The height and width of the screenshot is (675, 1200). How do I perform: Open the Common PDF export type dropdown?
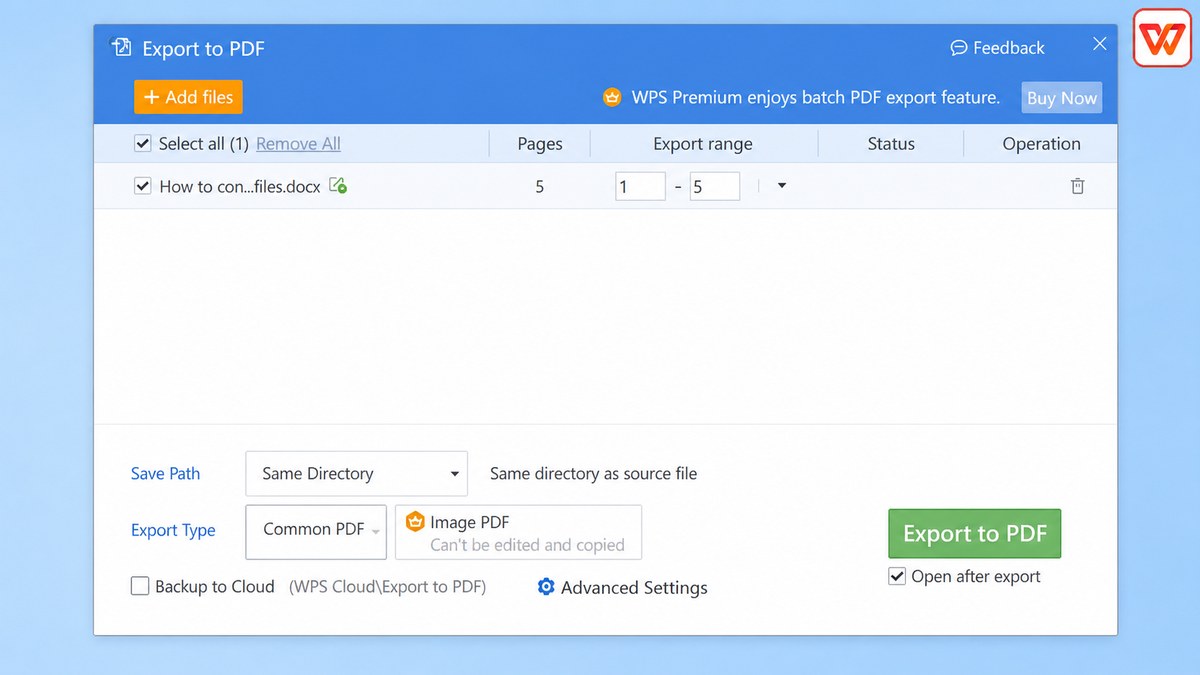(x=316, y=531)
